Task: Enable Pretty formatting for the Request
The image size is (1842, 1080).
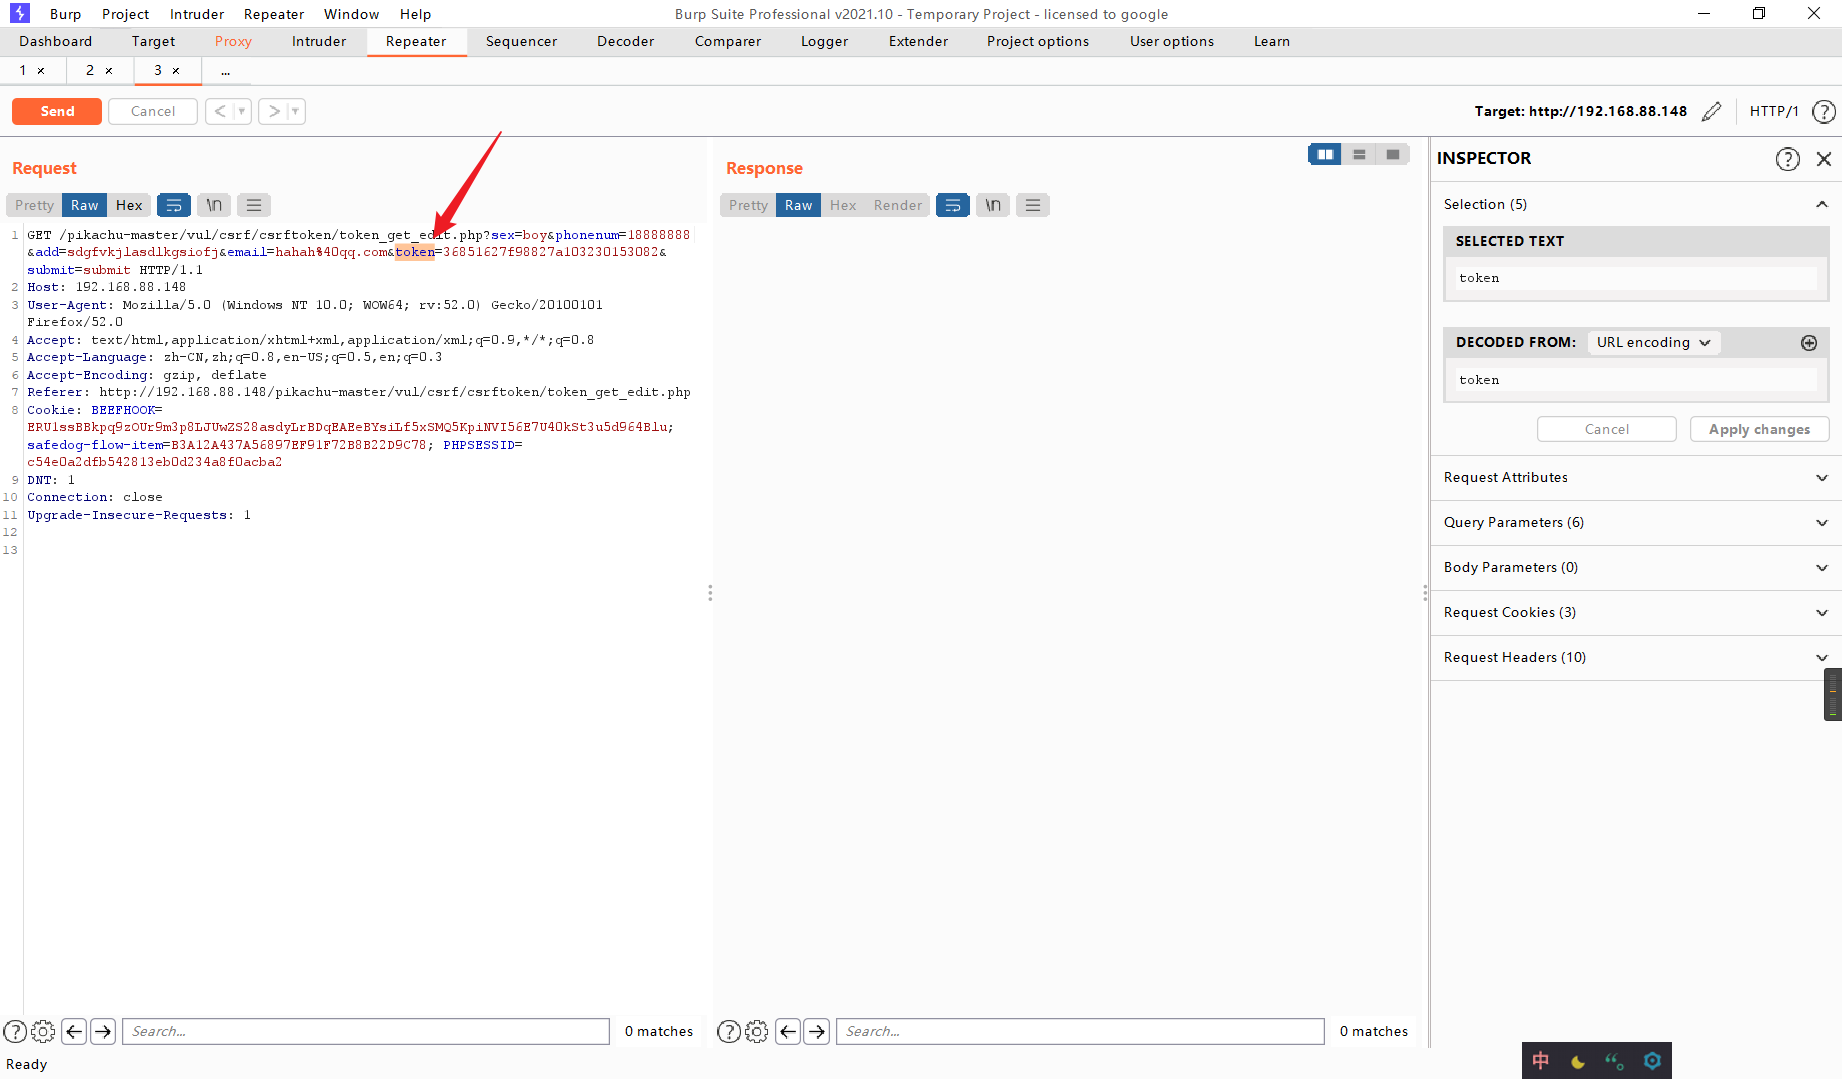Action: 33,205
